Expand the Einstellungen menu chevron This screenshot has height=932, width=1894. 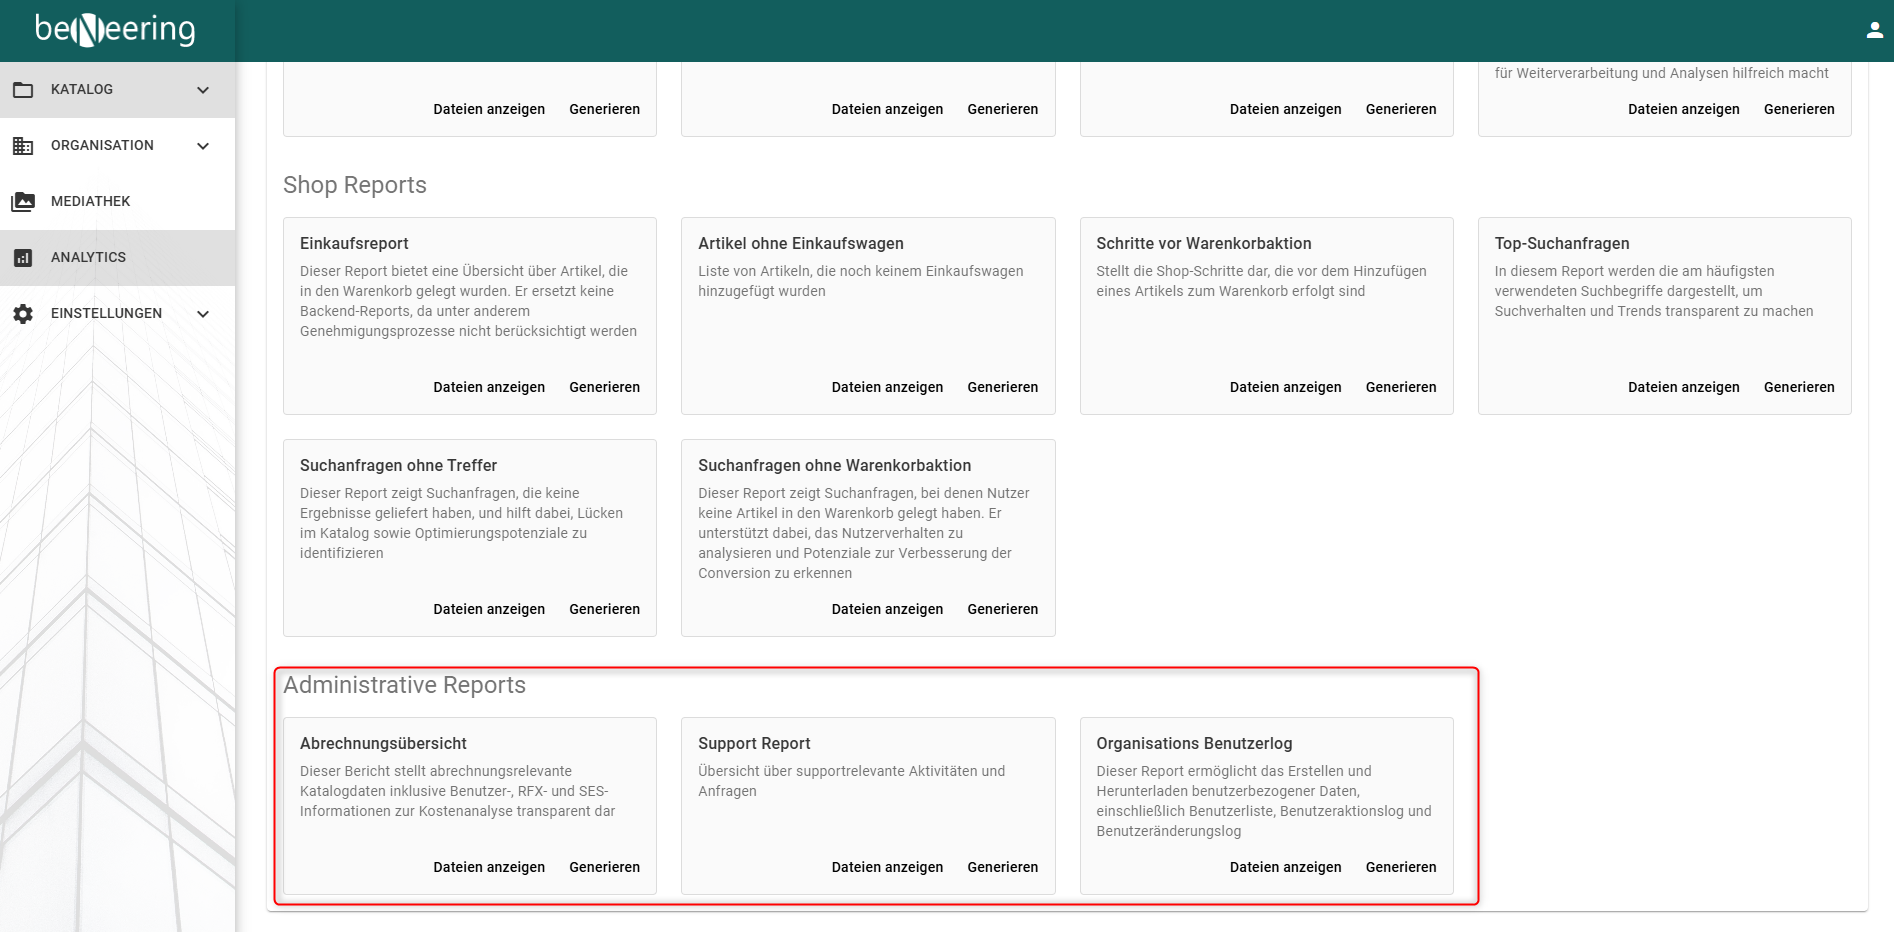pyautogui.click(x=203, y=314)
